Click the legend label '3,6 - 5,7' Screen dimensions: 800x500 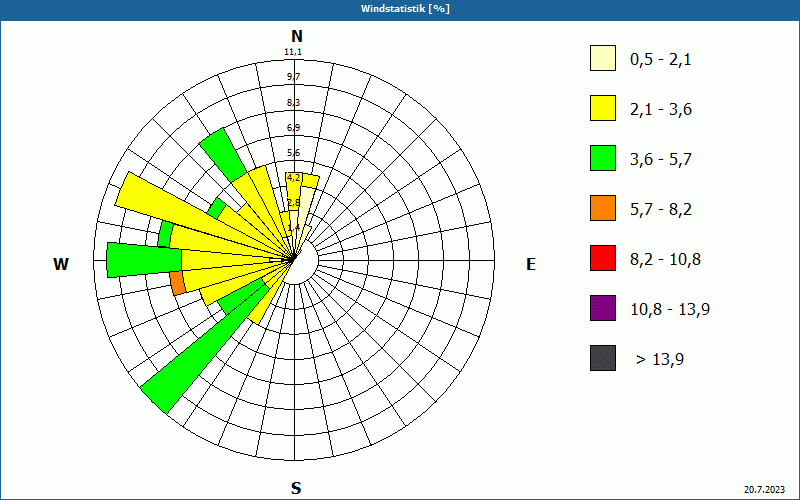coord(661,160)
